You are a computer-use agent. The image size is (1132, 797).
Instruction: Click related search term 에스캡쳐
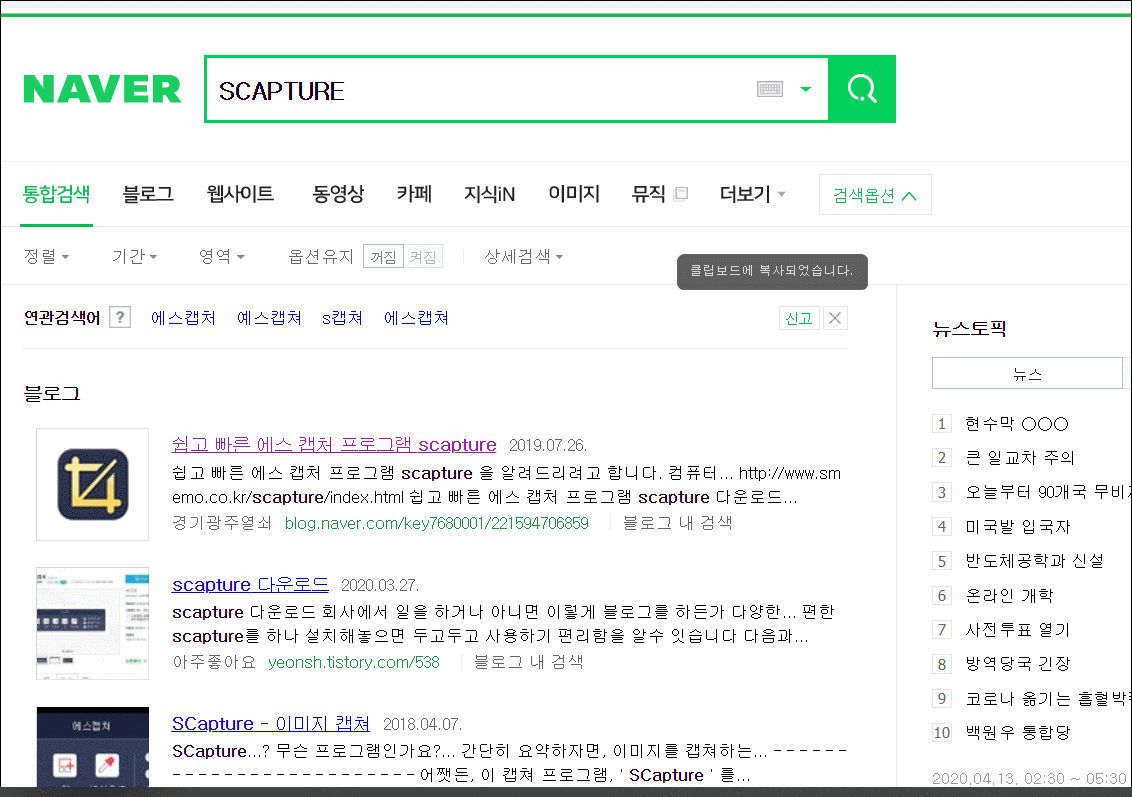(183, 318)
